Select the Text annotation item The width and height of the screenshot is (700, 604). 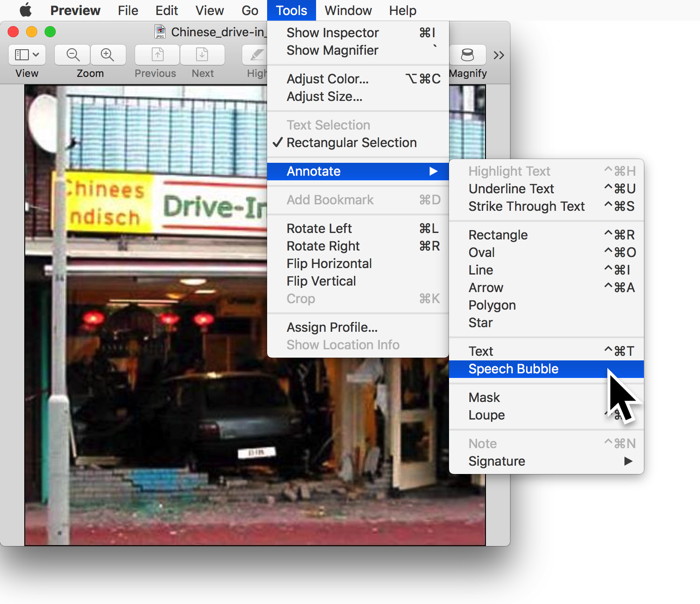click(x=546, y=351)
